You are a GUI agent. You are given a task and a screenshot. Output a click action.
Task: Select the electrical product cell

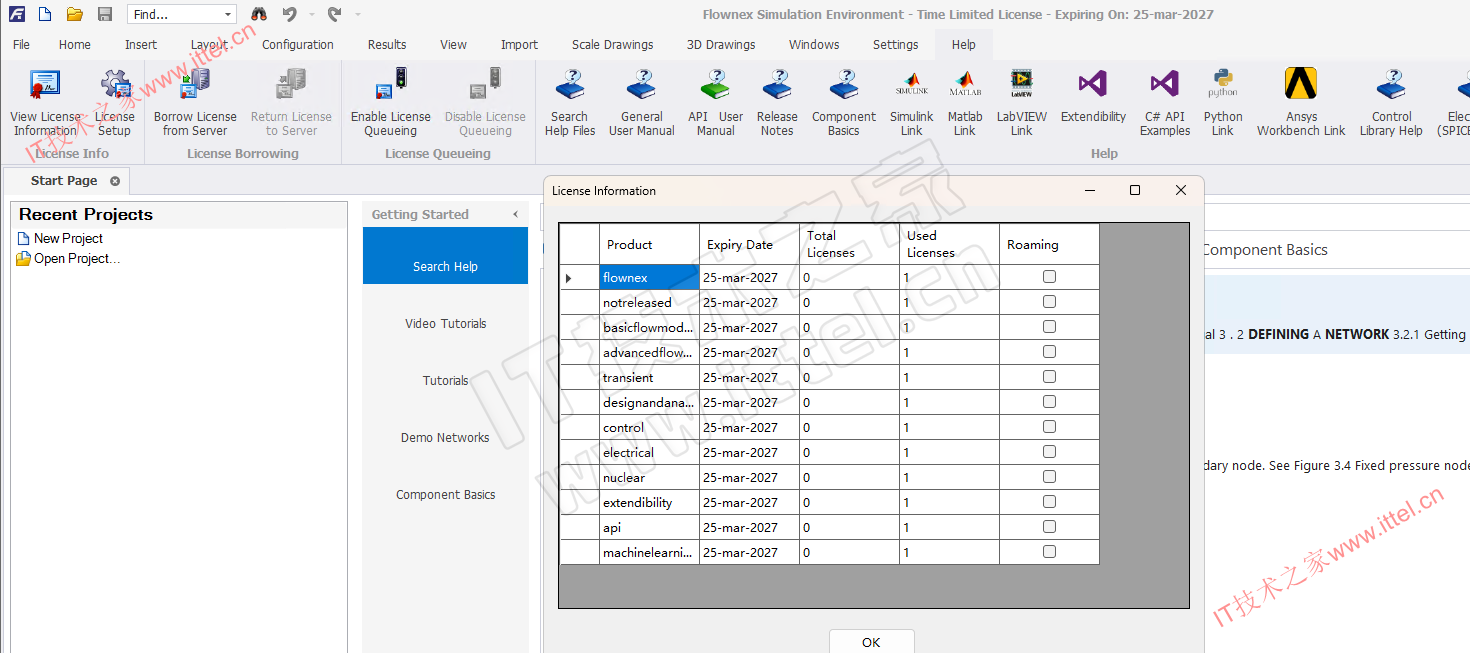click(649, 452)
